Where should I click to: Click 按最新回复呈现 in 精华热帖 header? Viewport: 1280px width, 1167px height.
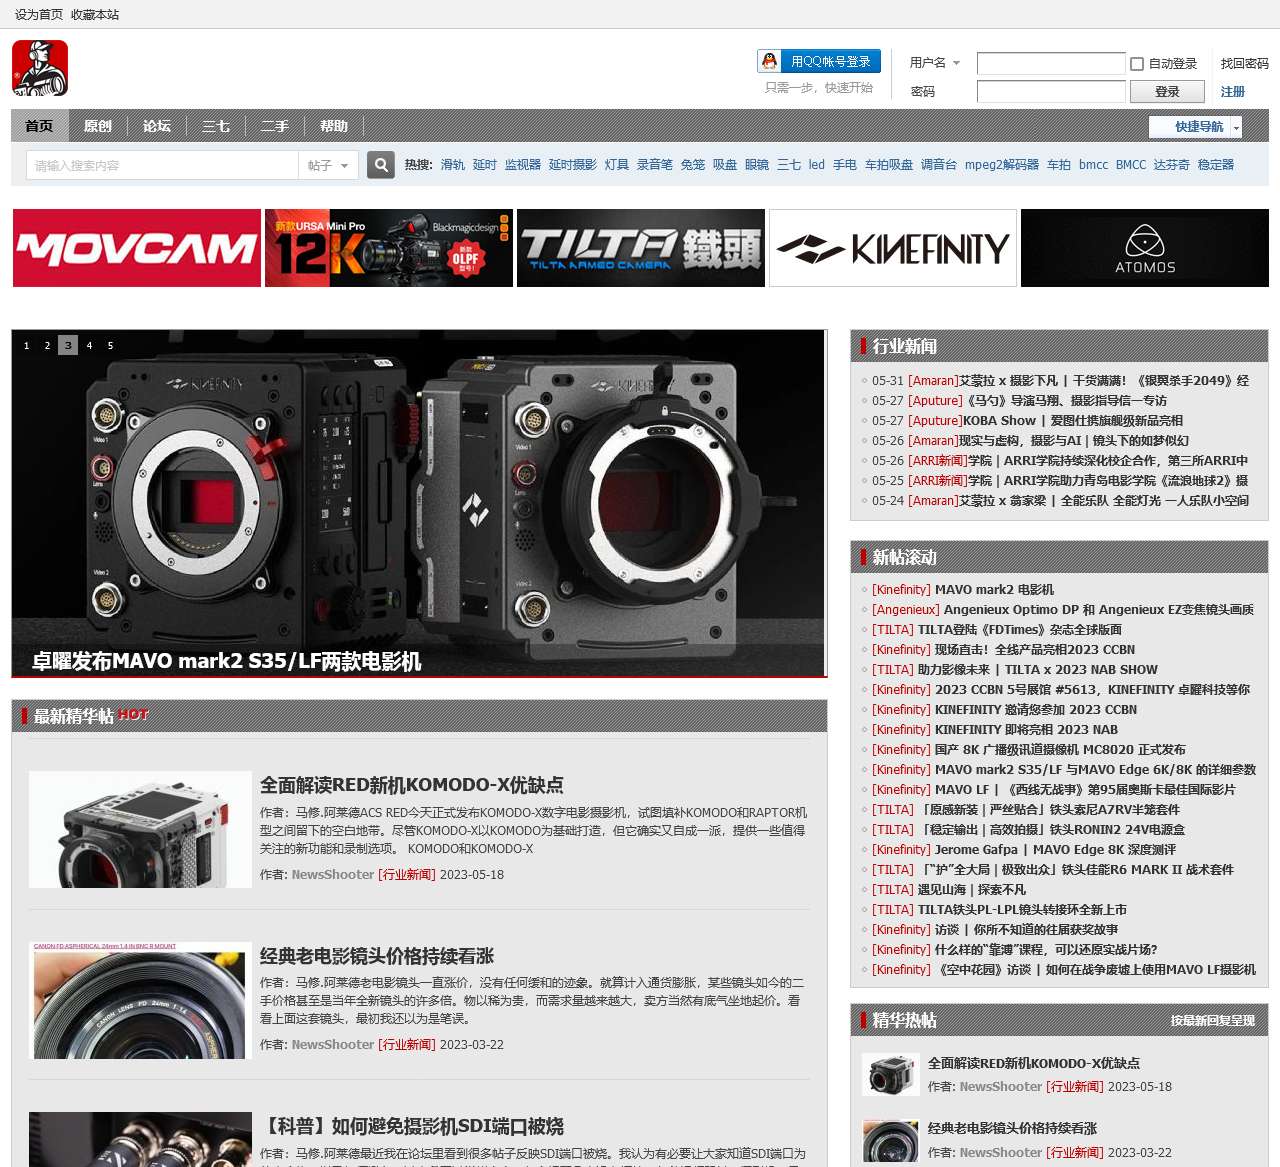[x=1212, y=1021]
